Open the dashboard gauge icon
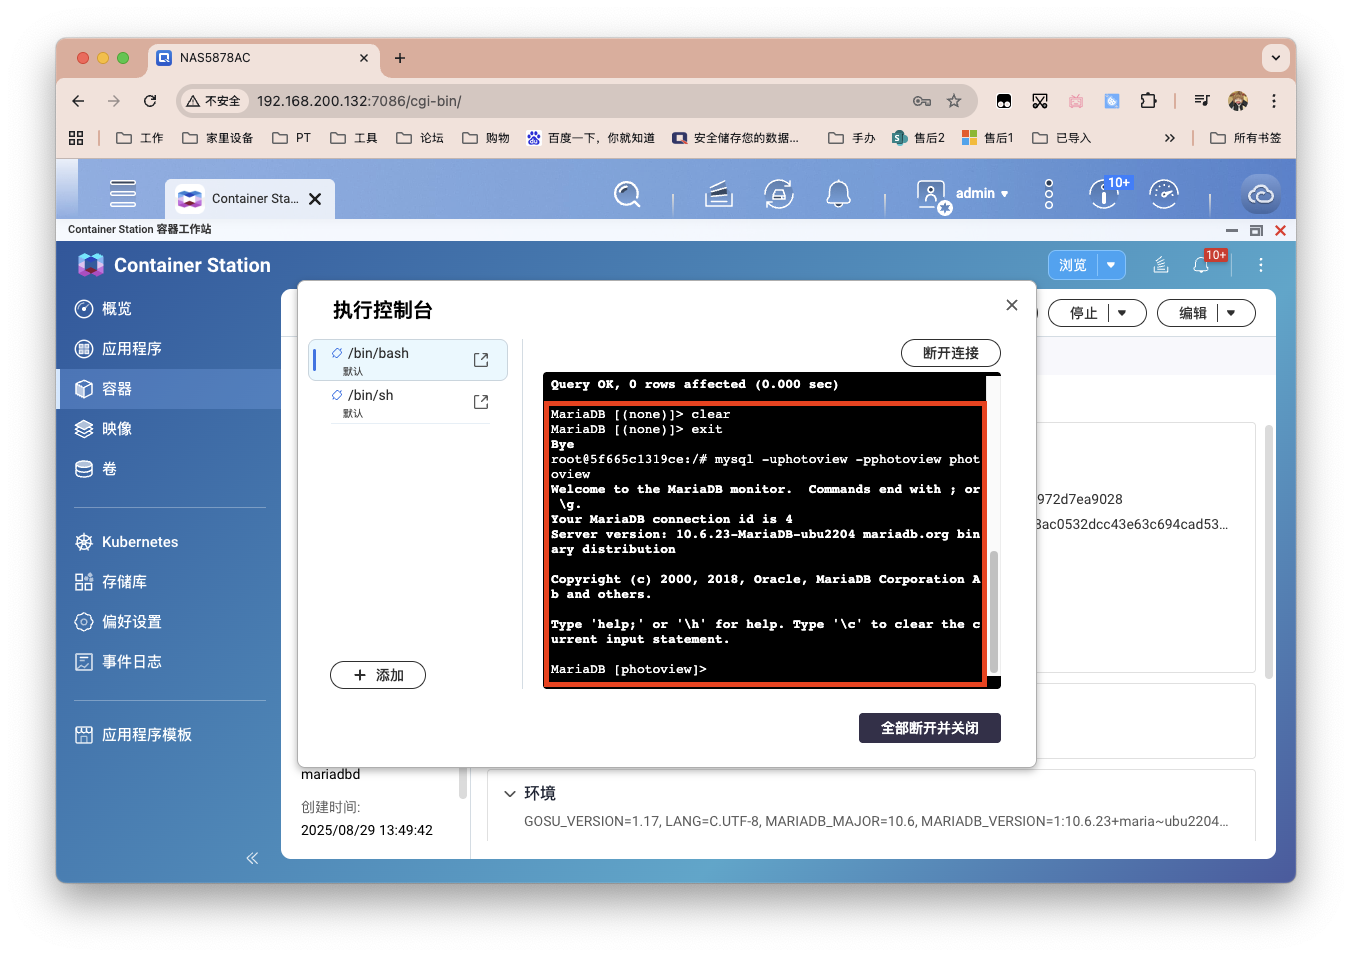Image resolution: width=1352 pixels, height=957 pixels. 1164,194
